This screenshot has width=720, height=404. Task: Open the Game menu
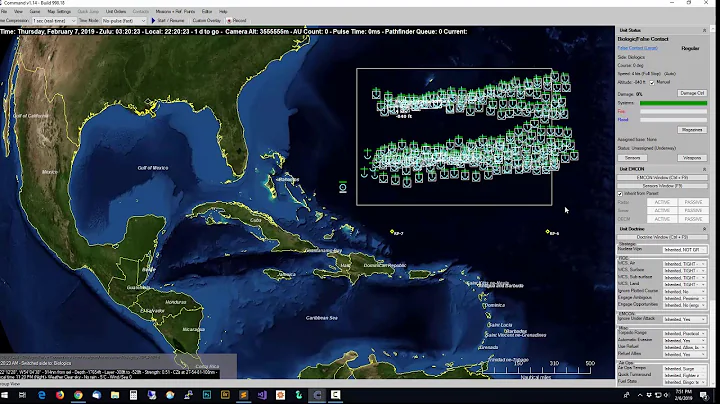tap(35, 11)
